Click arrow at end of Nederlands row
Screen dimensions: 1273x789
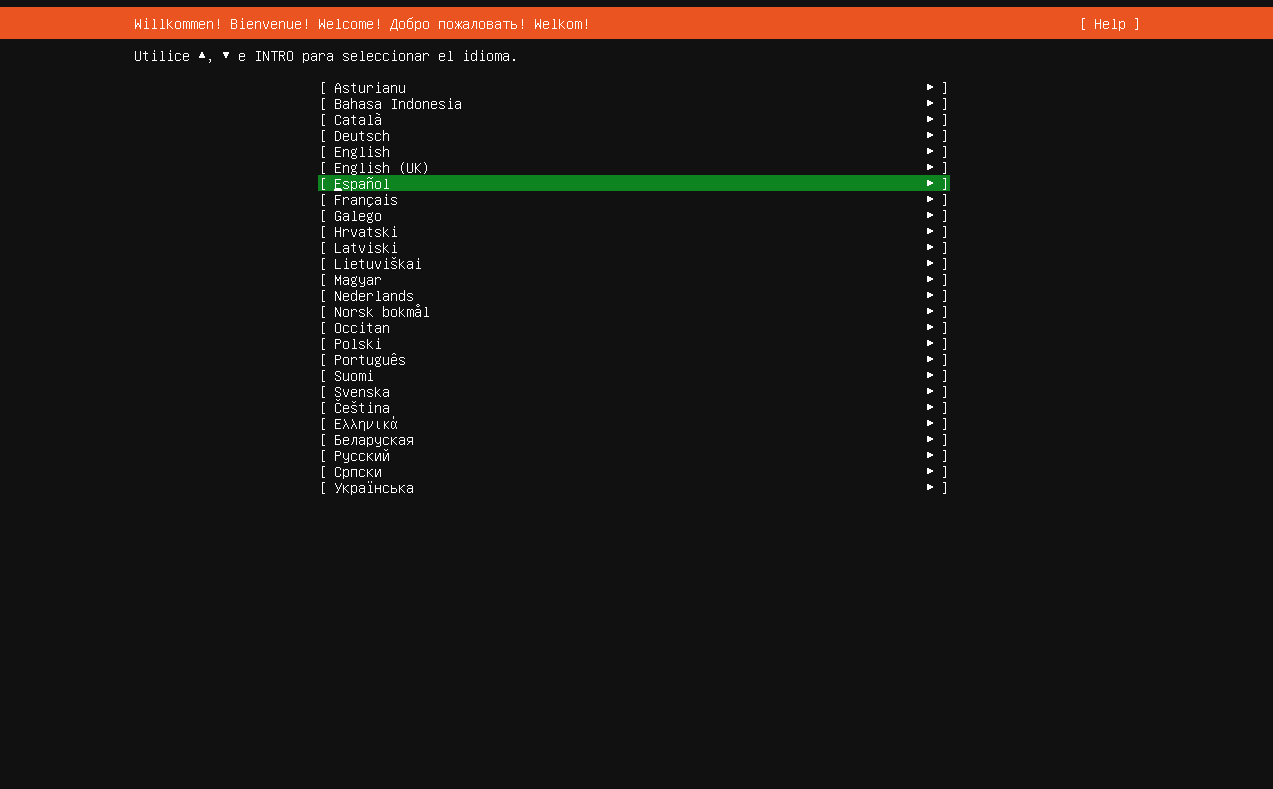tap(930, 295)
